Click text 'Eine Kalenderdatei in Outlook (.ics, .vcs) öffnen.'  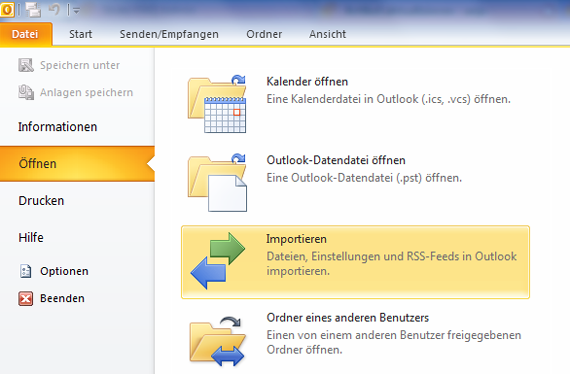tap(389, 99)
